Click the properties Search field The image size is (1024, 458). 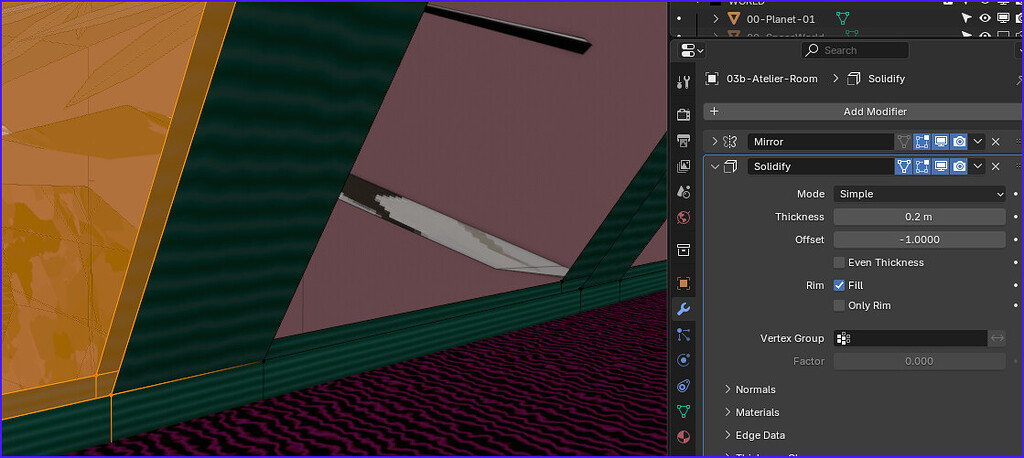click(855, 50)
